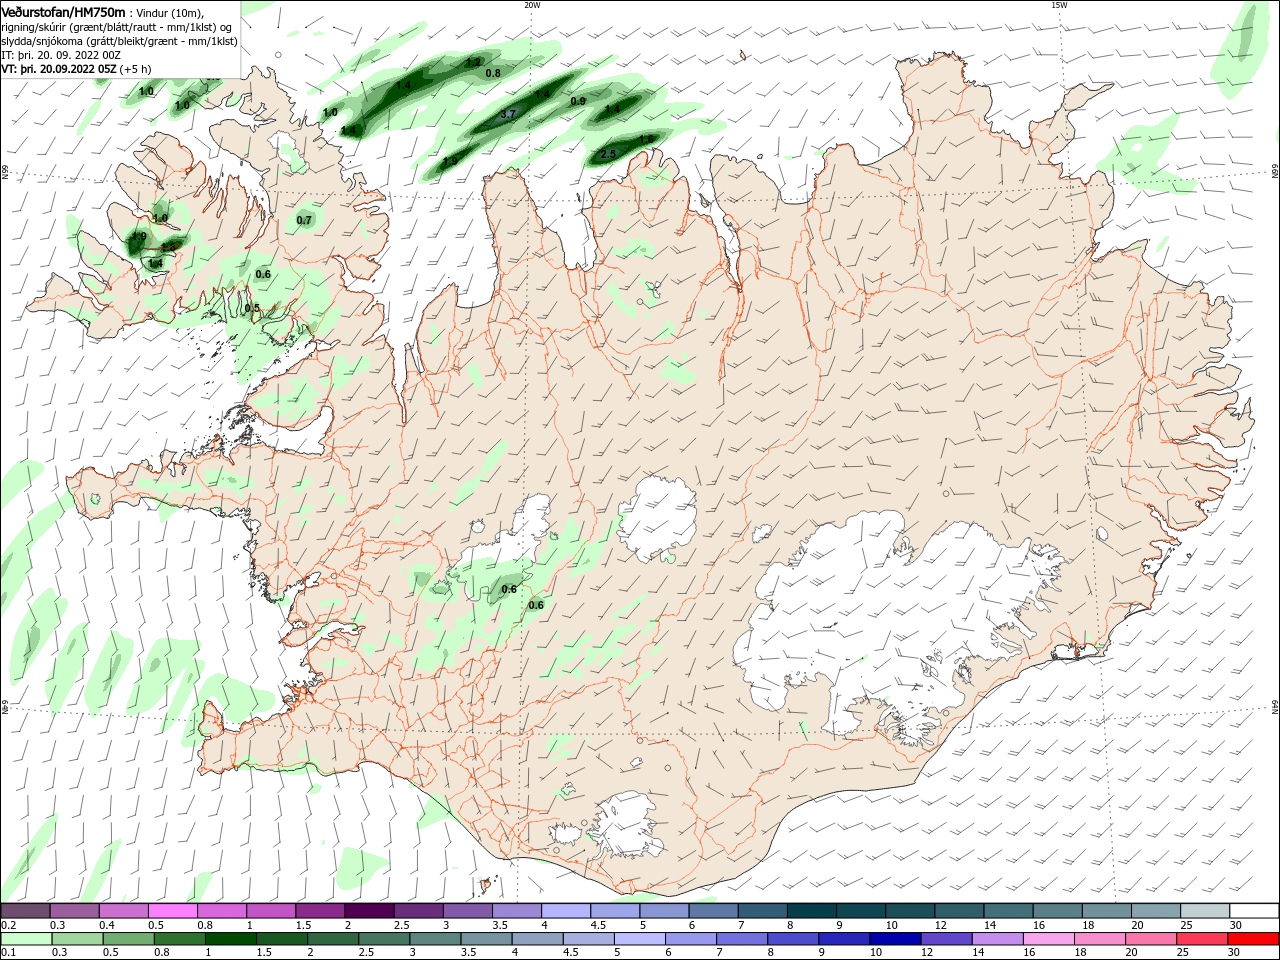
Task: Click the 0.7 precipitation value on map
Action: [304, 220]
